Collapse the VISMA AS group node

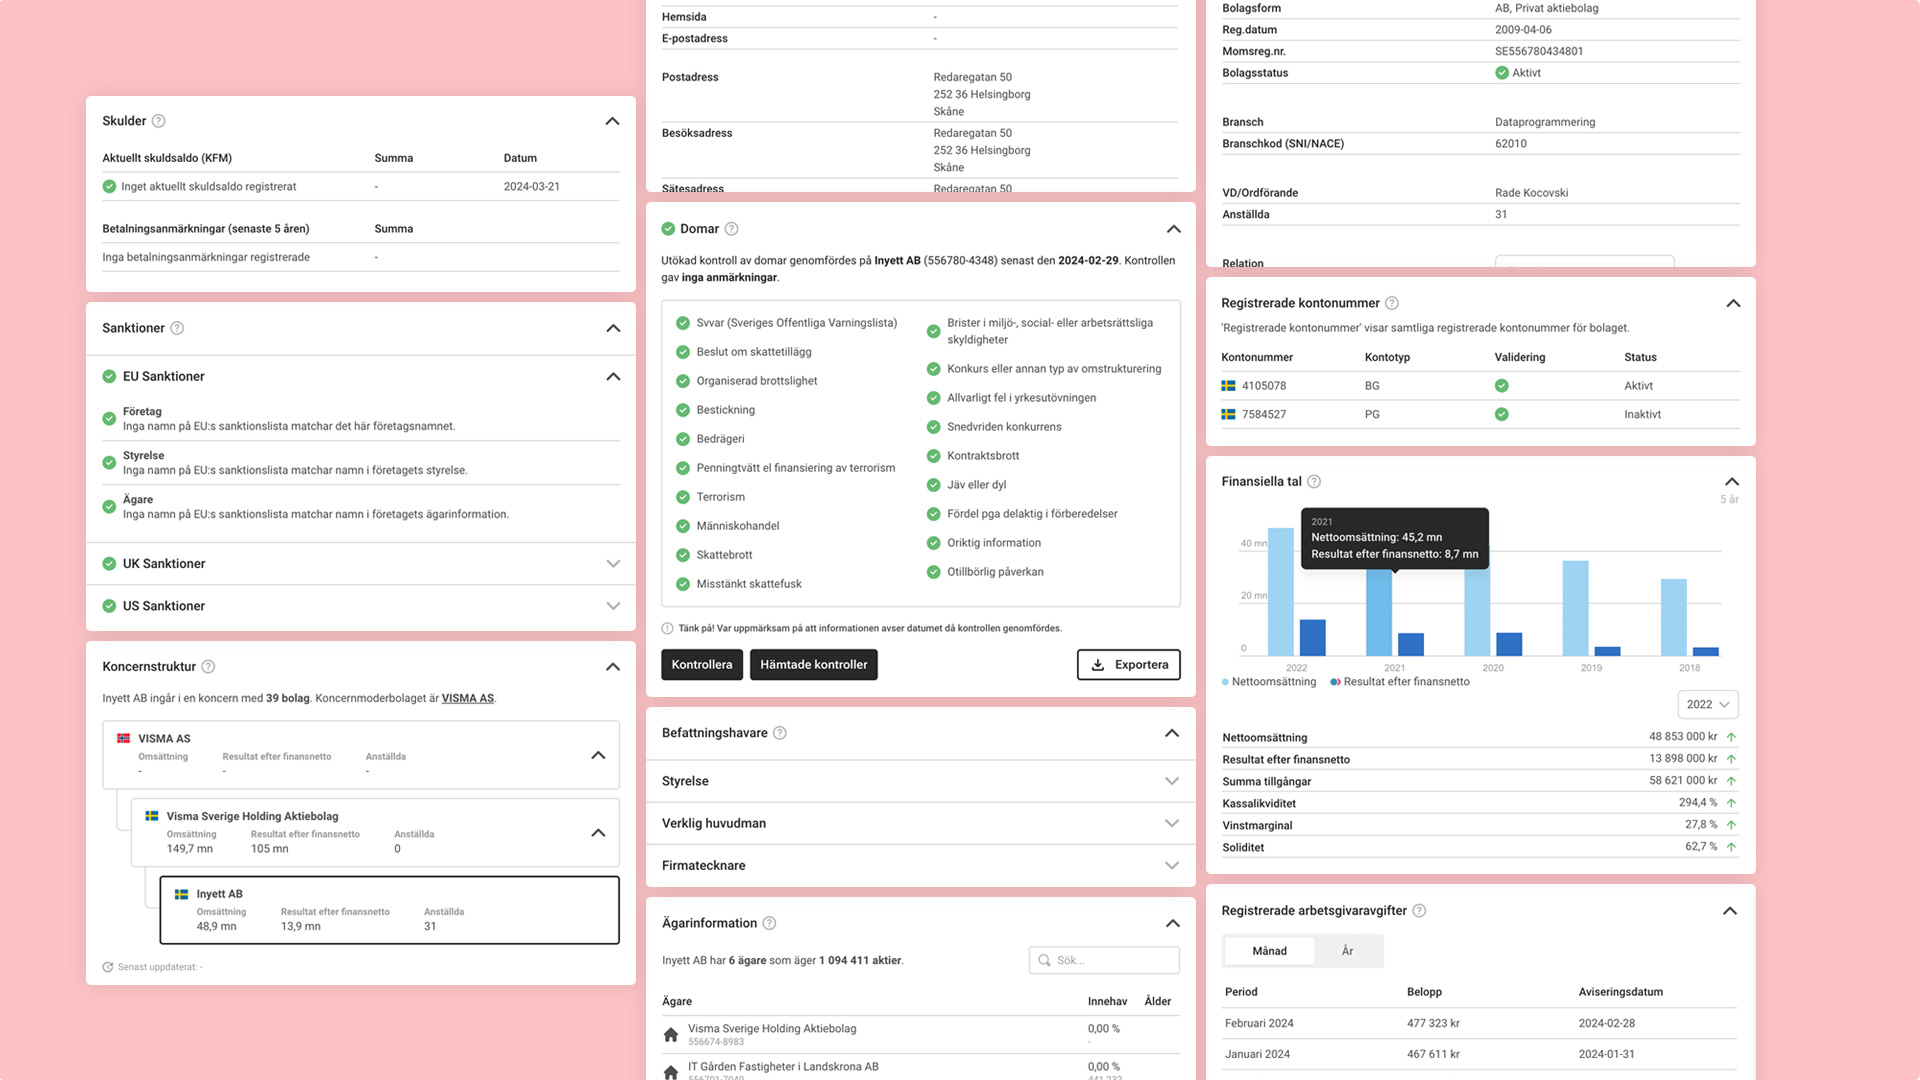[598, 755]
